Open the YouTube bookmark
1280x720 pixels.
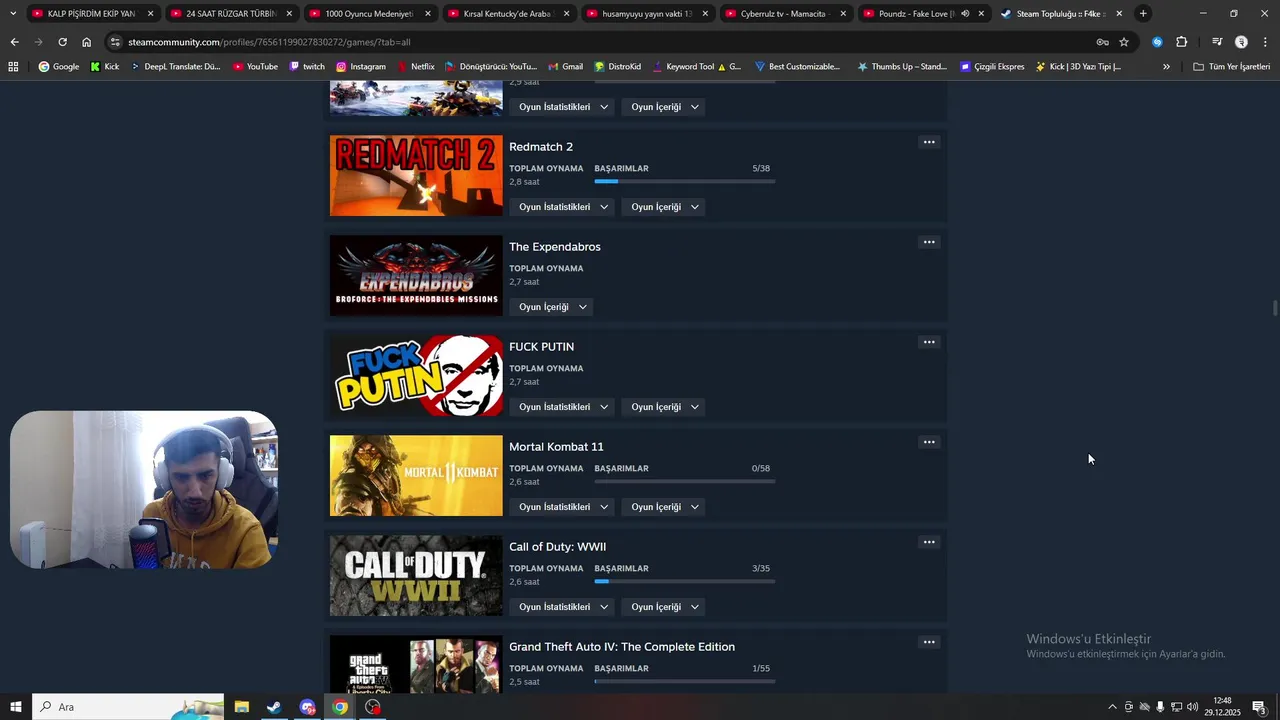[255, 67]
